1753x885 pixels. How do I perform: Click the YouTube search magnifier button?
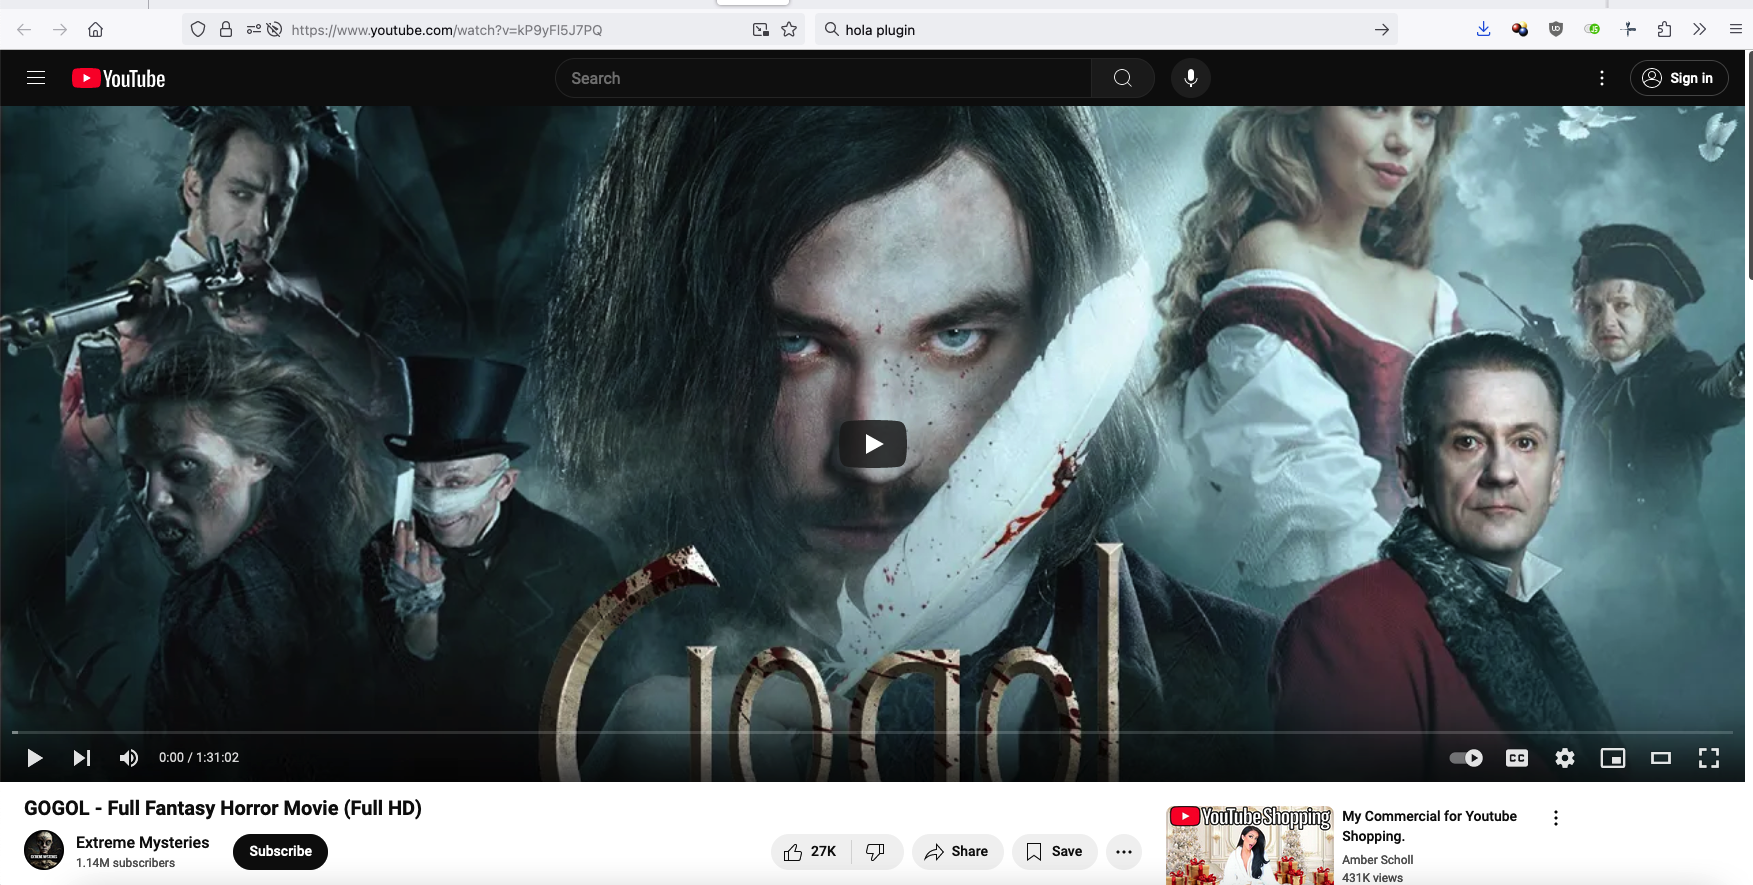[1123, 78]
